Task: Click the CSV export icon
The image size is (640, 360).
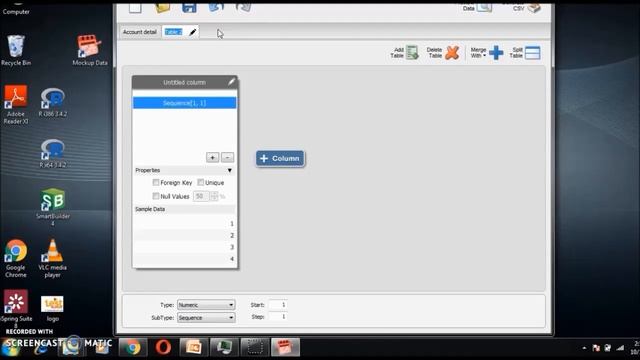Action: coord(534,8)
